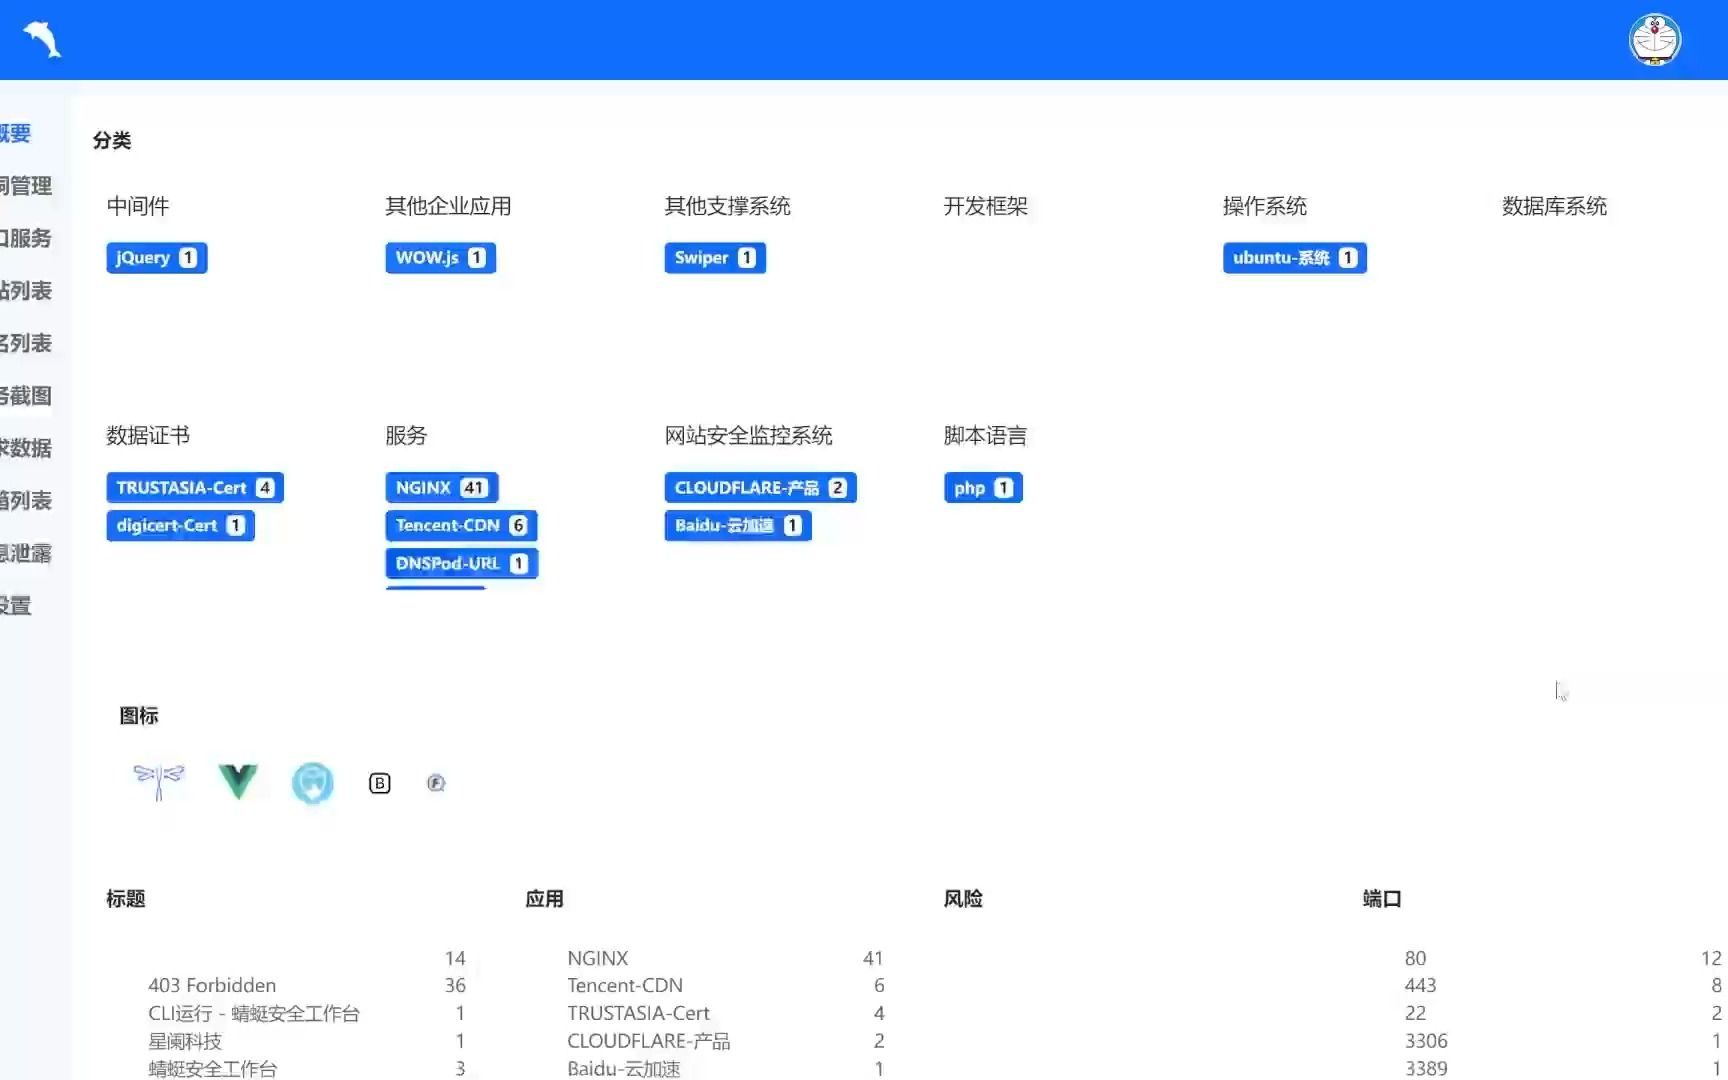
Task: Click port 80 in 端口 list
Action: (x=1416, y=958)
